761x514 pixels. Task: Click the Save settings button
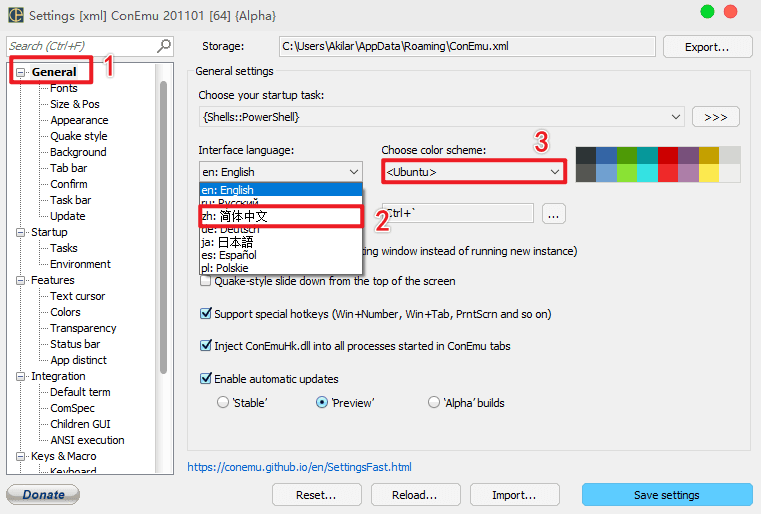pos(666,495)
